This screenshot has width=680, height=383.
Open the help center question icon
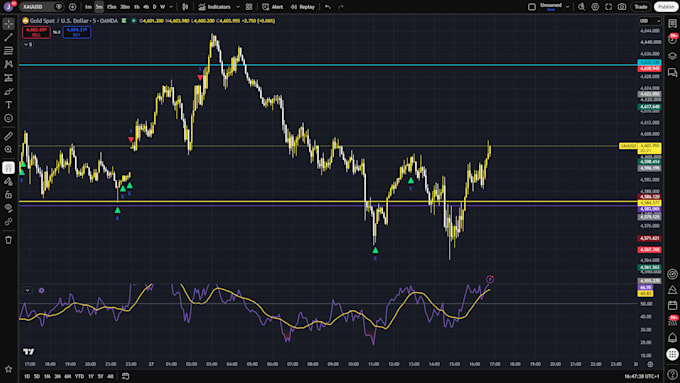[672, 374]
